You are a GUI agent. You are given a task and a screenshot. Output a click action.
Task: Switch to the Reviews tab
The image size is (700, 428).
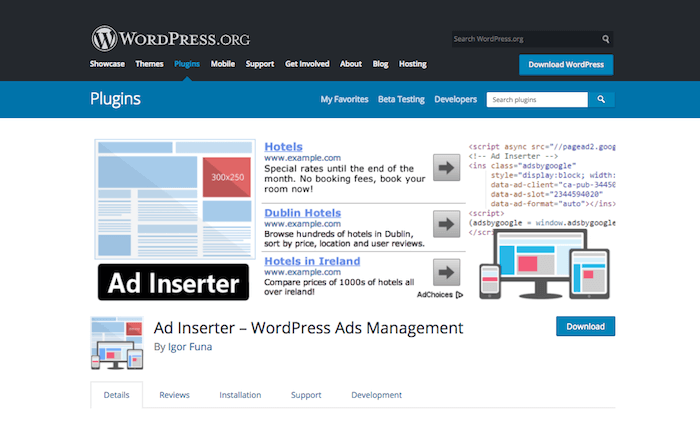tap(175, 395)
